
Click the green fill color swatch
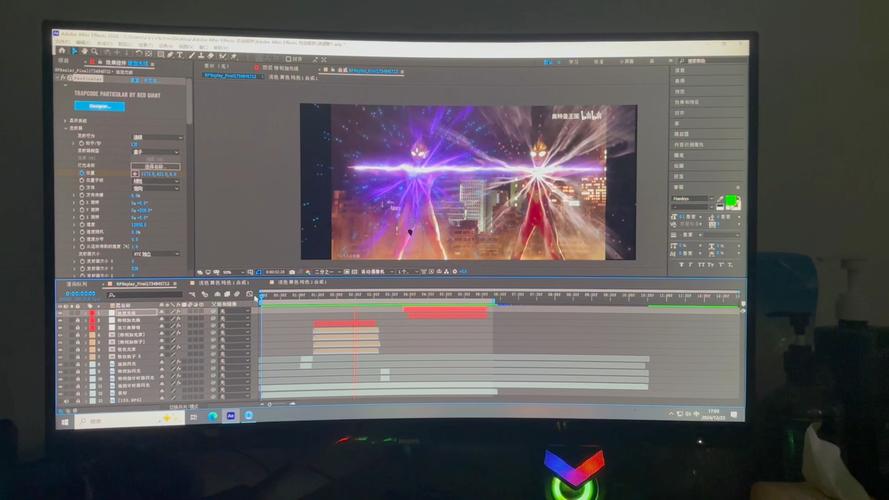click(731, 200)
